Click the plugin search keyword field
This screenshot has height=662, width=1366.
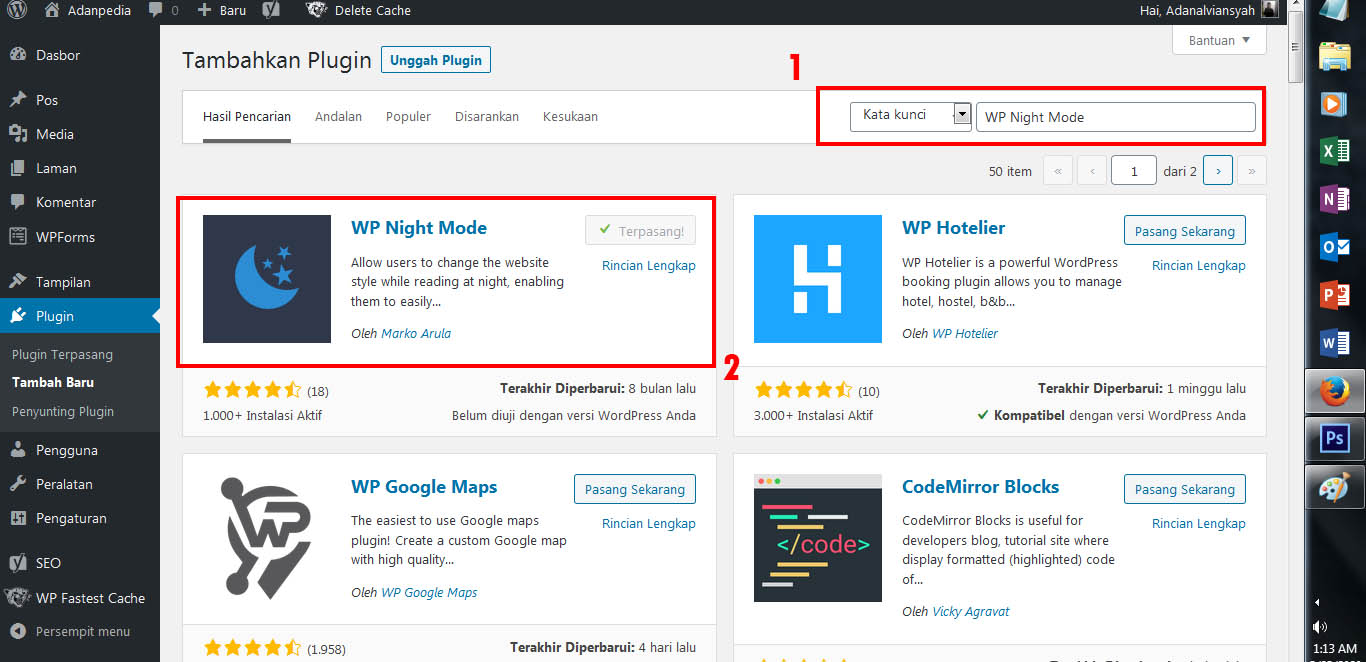pos(1114,117)
